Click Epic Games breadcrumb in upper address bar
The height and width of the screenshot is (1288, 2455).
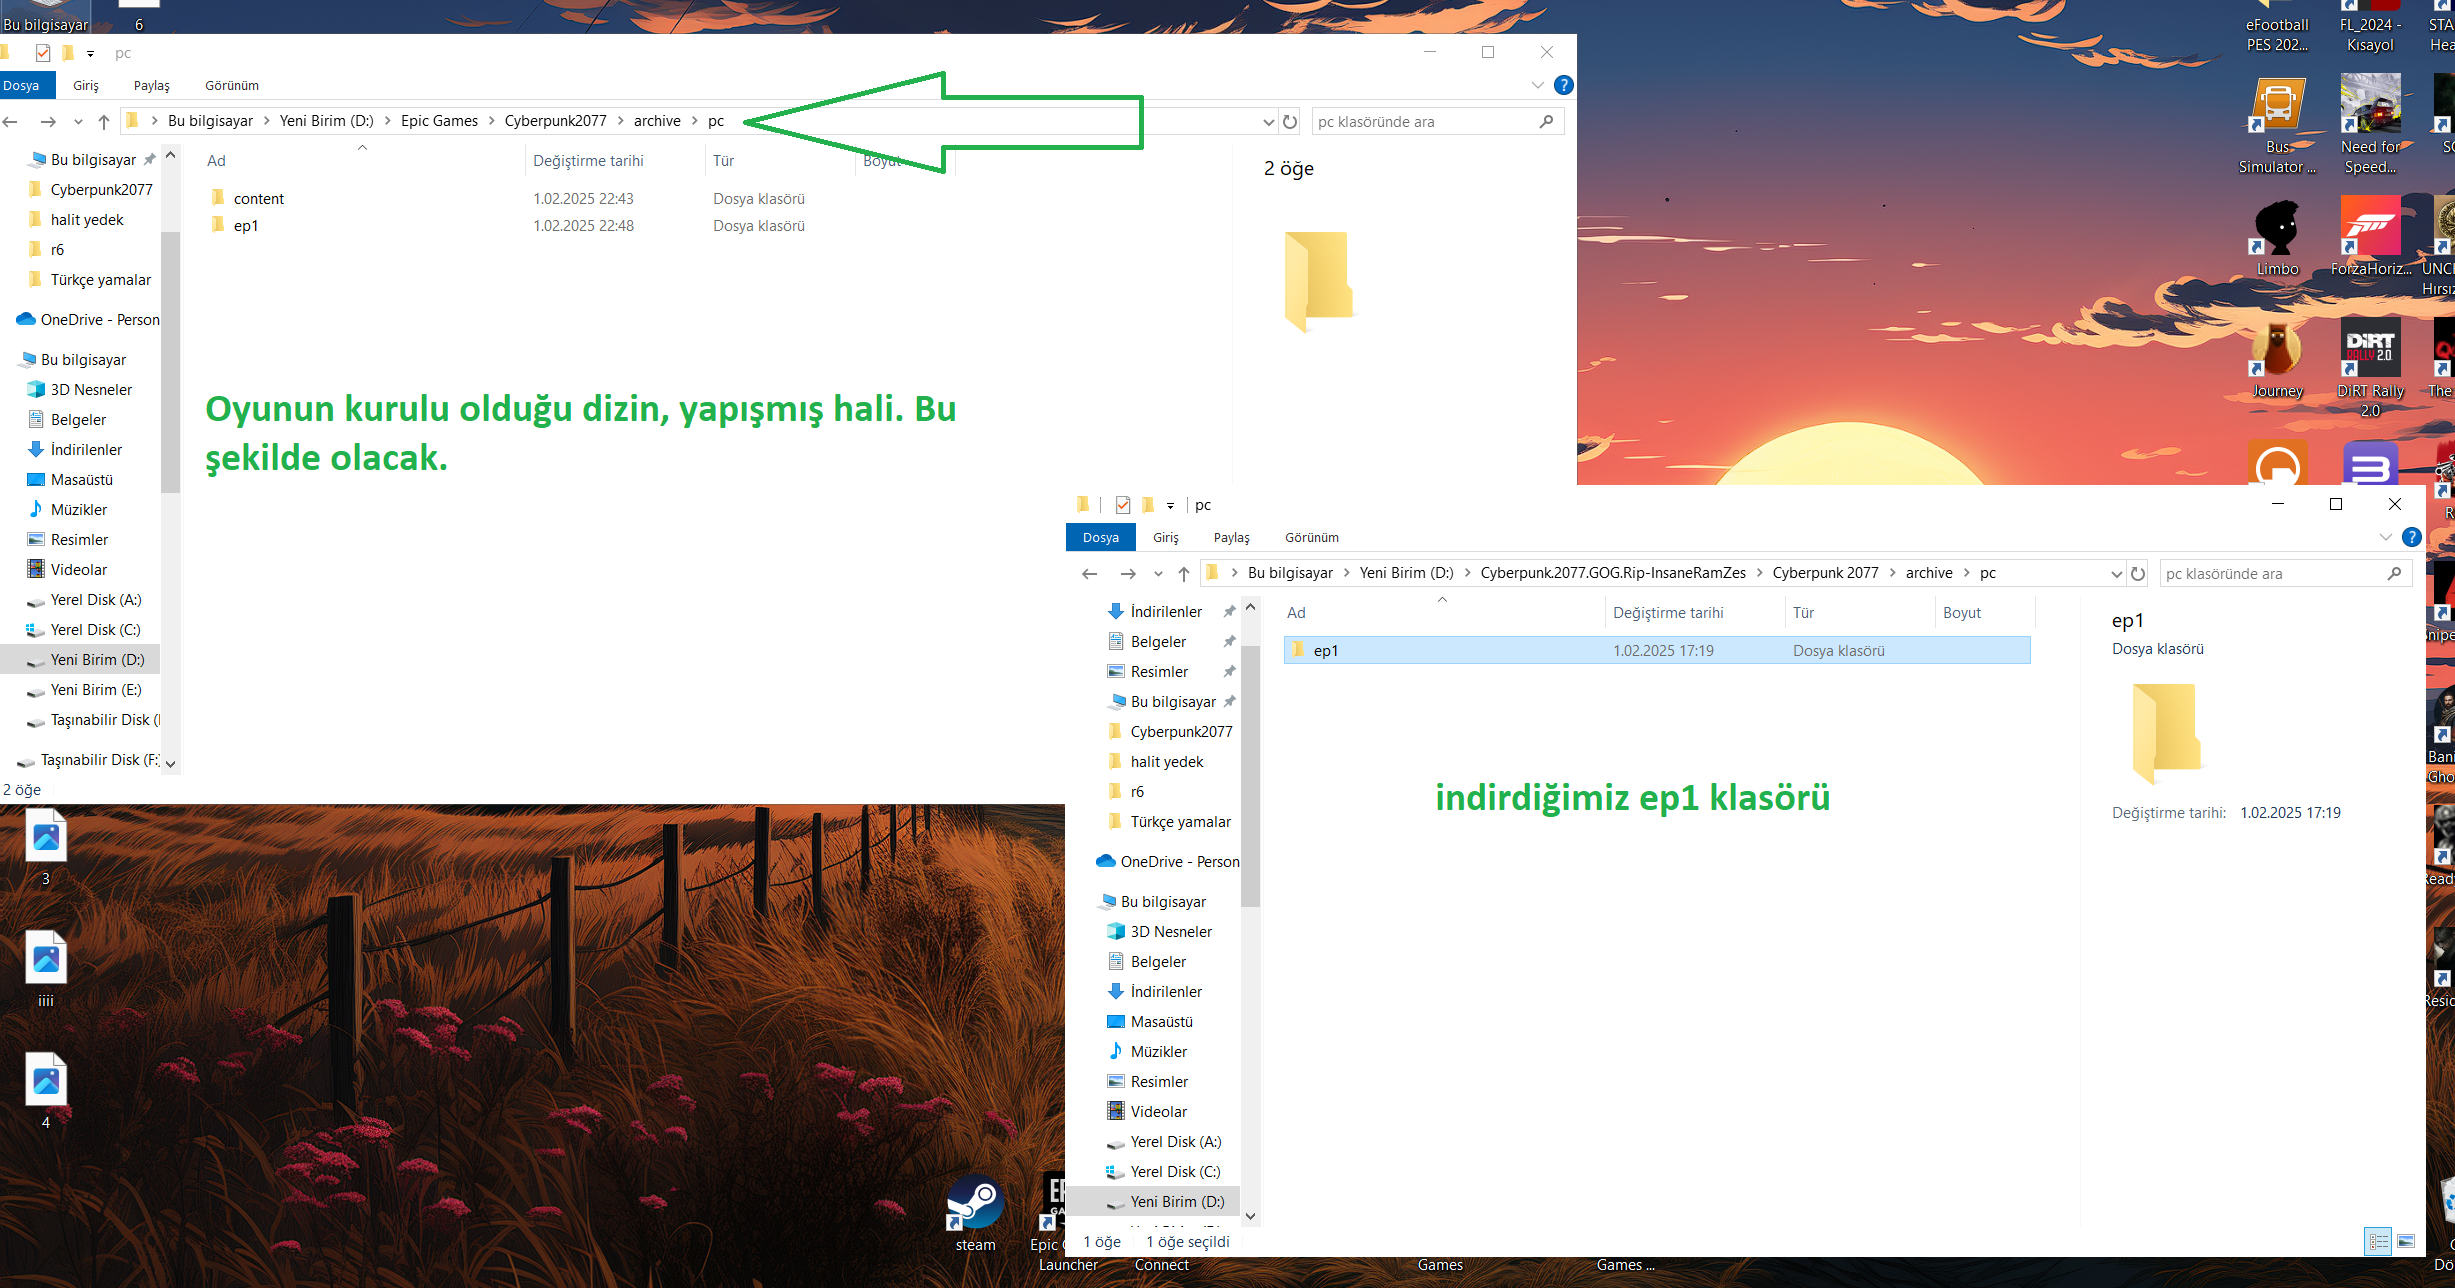pyautogui.click(x=439, y=121)
